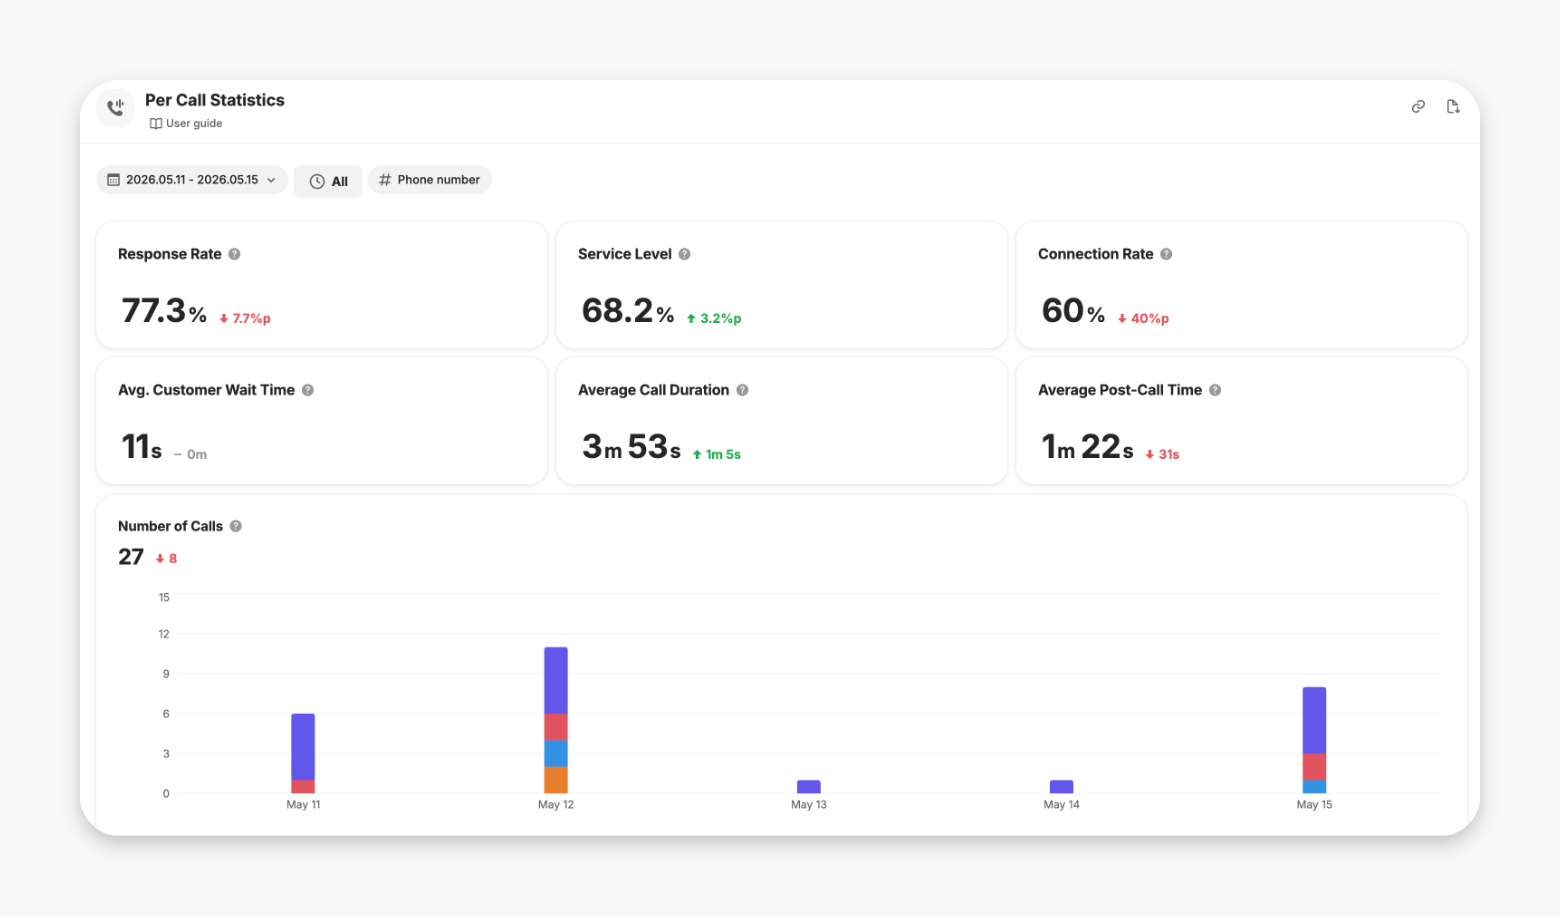This screenshot has height=916, width=1560.
Task: Open the User guide link
Action: click(186, 124)
